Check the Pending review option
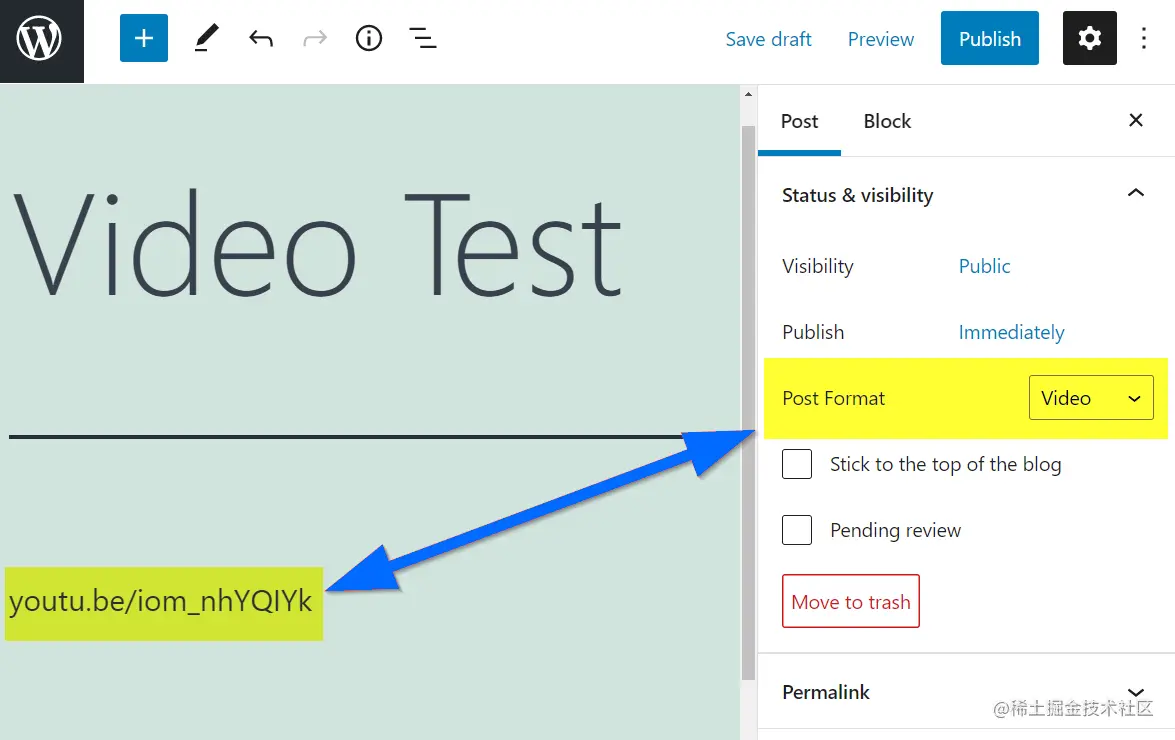 797,530
